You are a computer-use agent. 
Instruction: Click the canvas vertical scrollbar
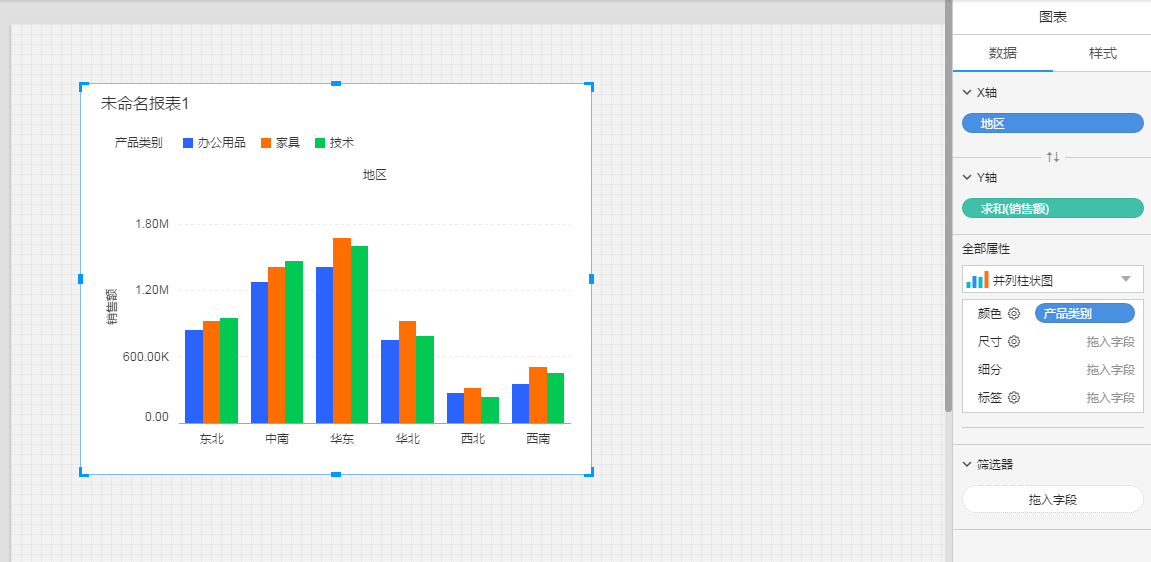point(948,205)
